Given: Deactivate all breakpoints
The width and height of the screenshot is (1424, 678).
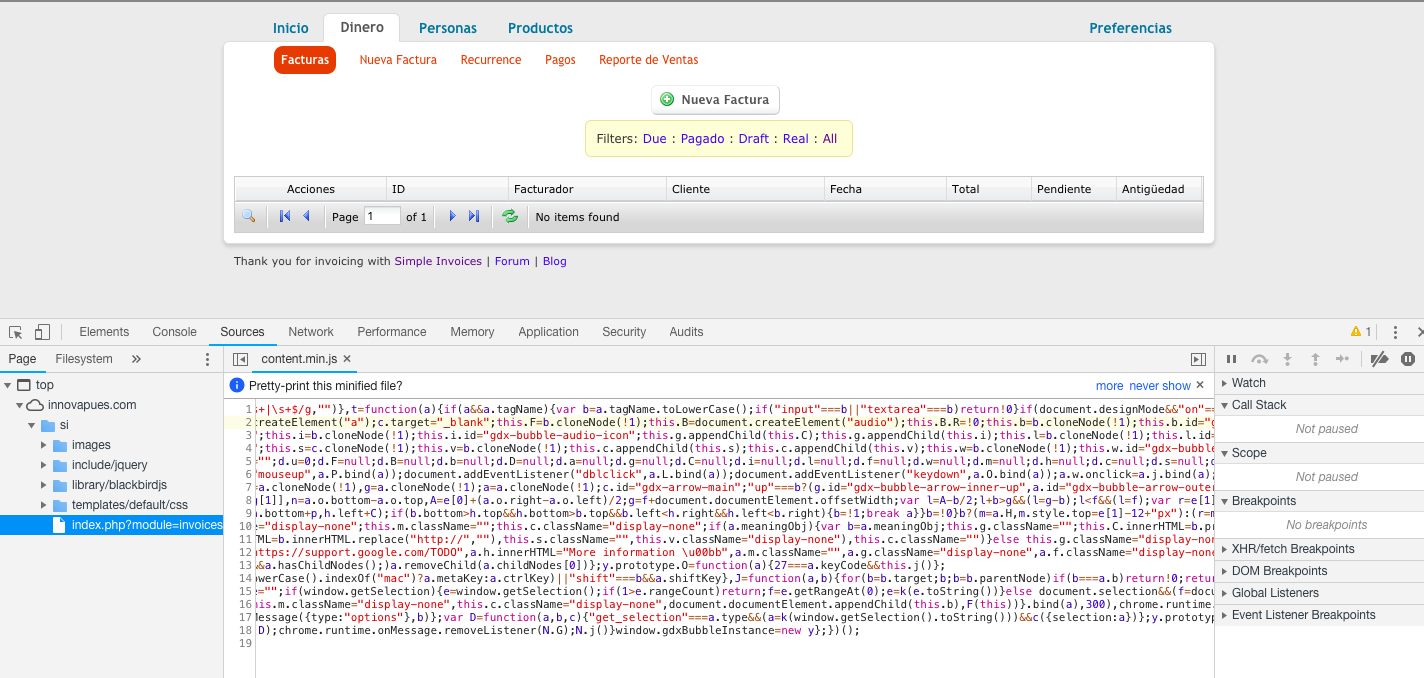Looking at the screenshot, I should [1381, 358].
